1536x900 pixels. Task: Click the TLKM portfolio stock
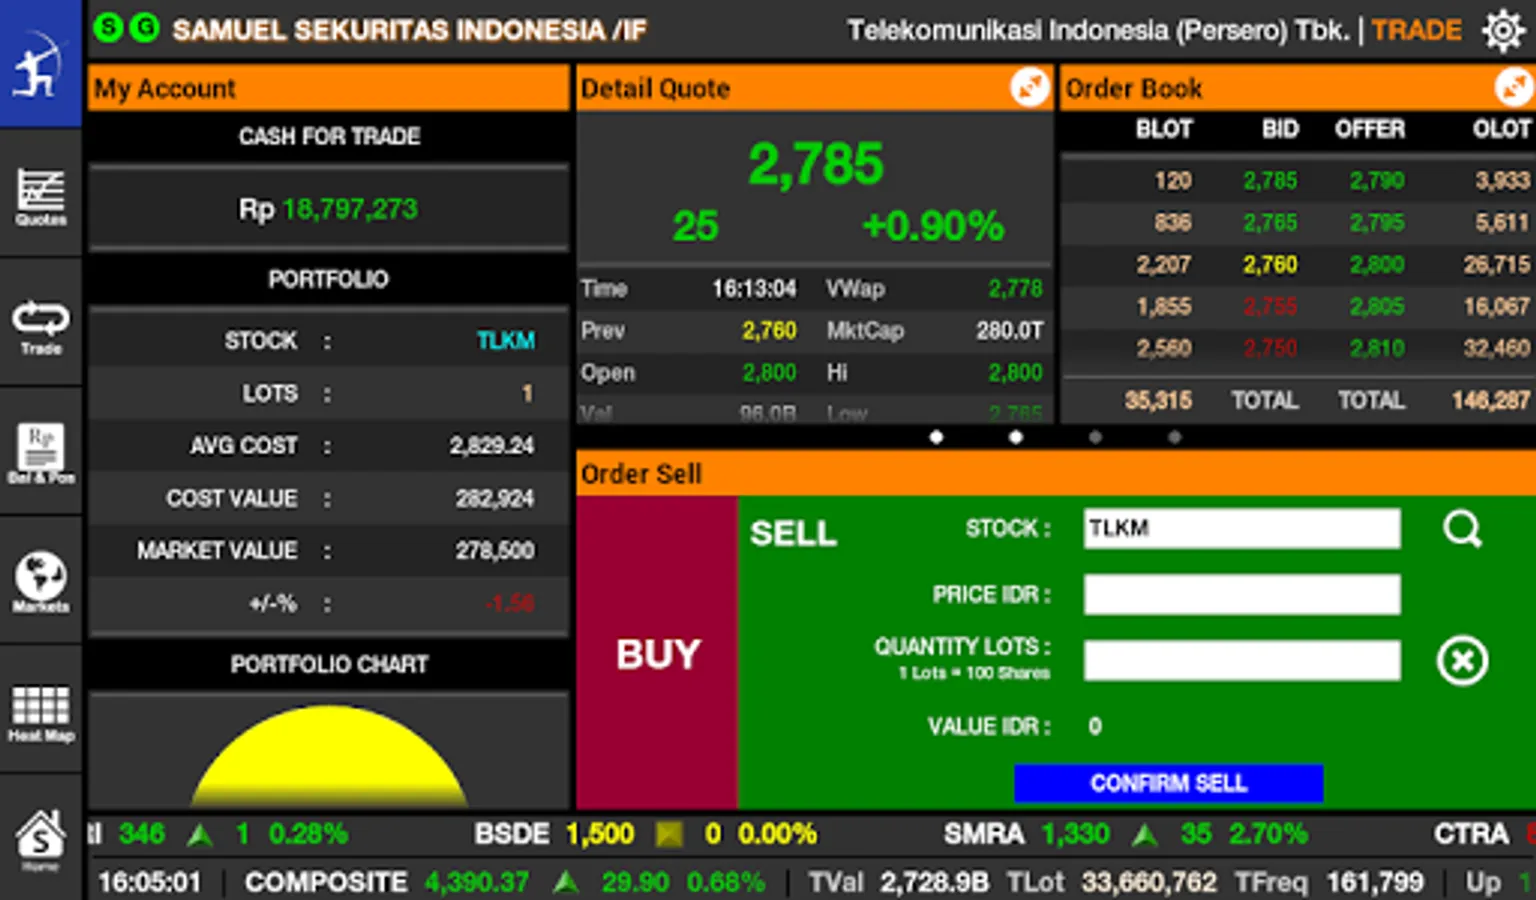505,341
